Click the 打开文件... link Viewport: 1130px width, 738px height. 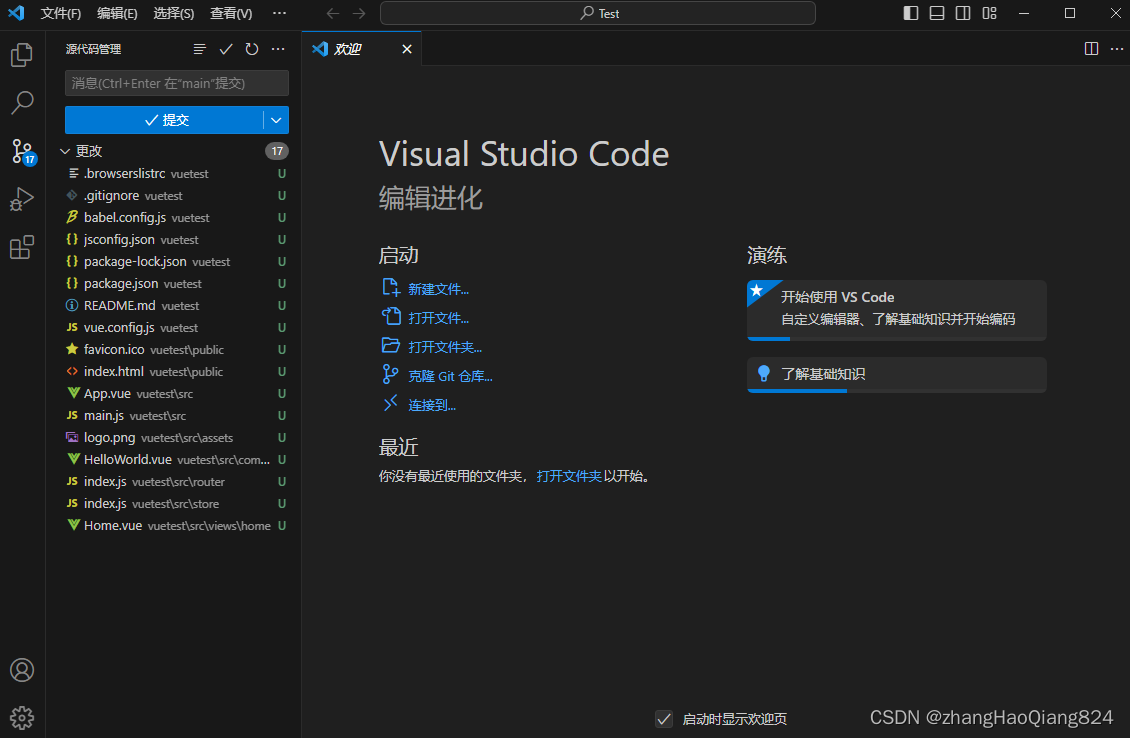click(x=438, y=318)
